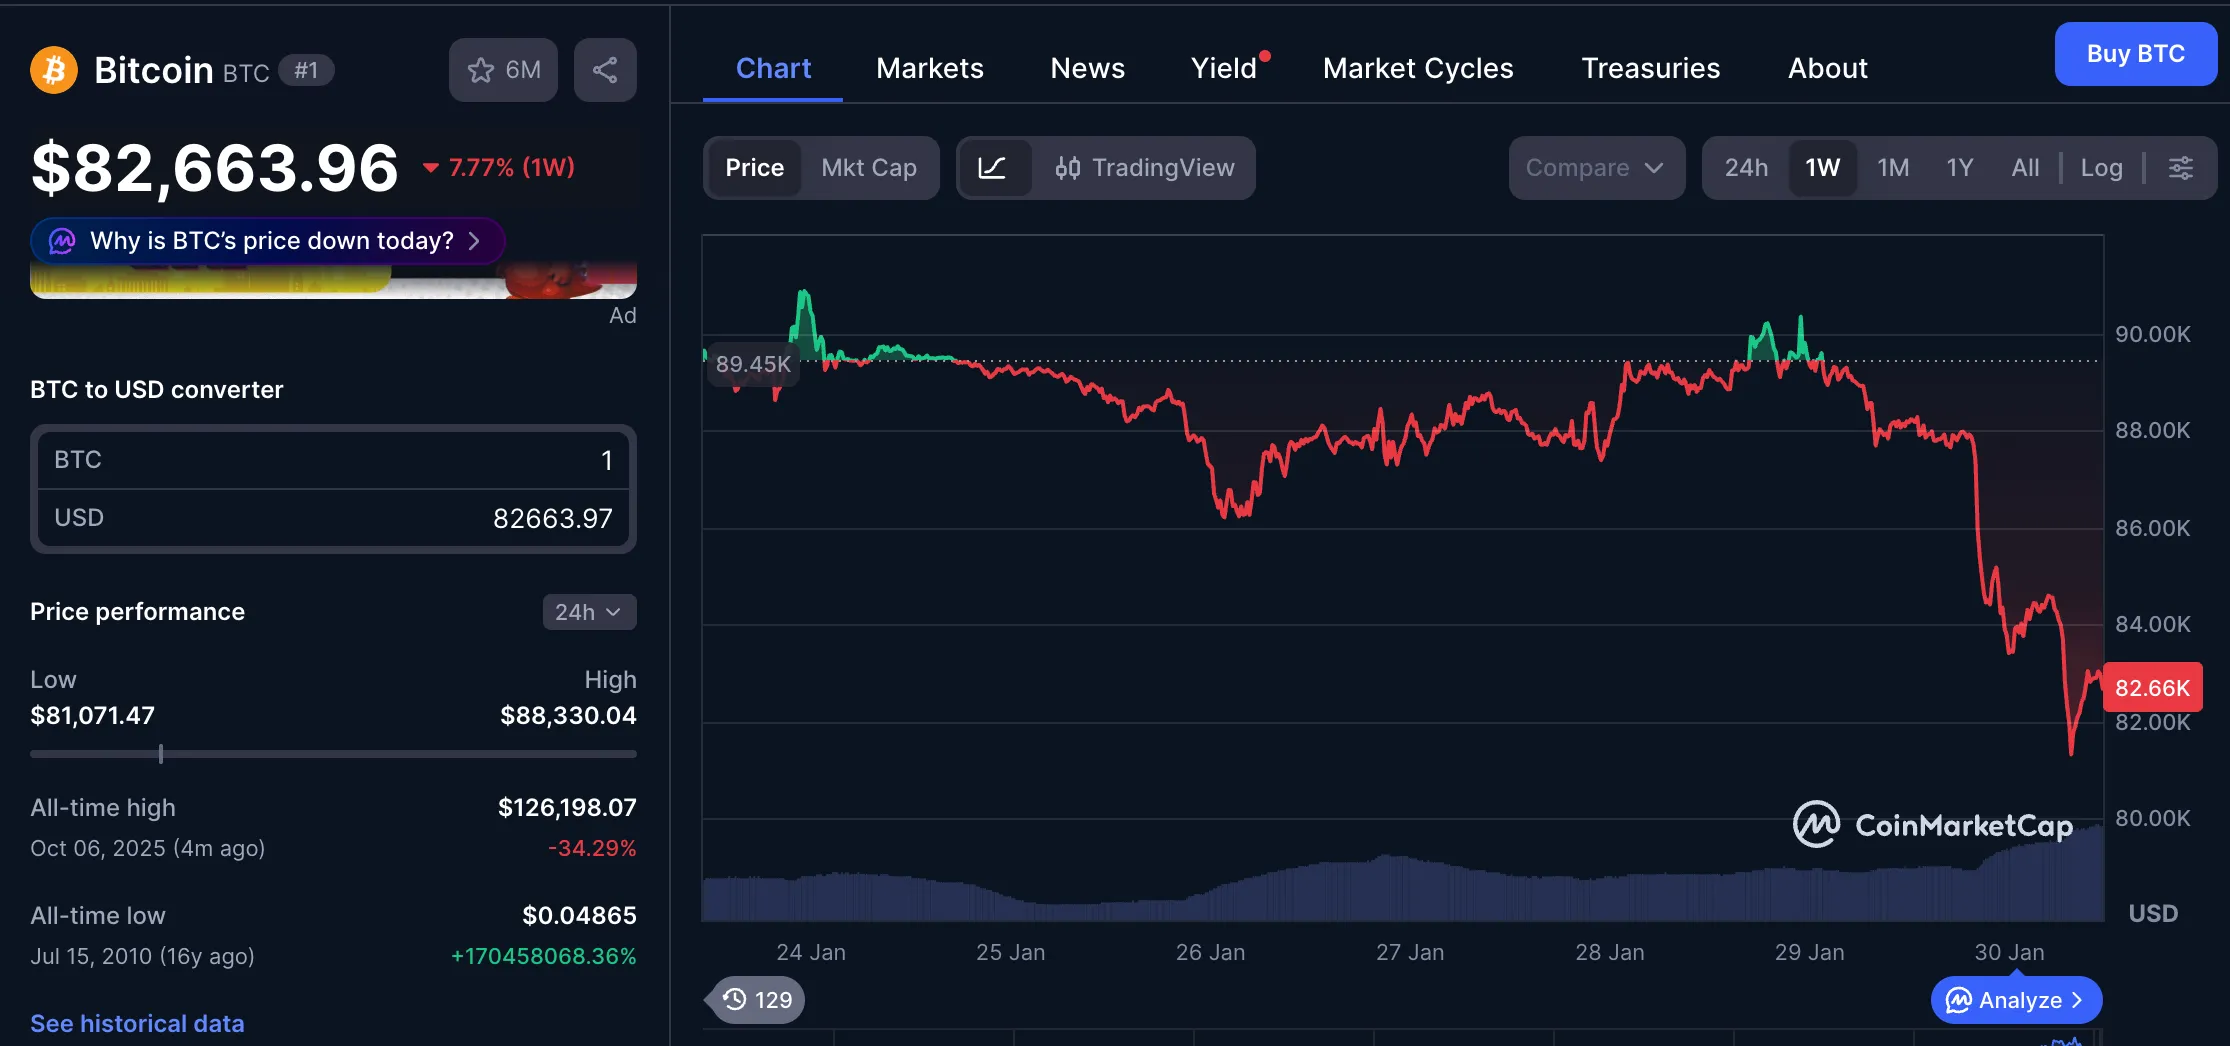Open chart settings sliders icon
Image resolution: width=2230 pixels, height=1046 pixels.
click(2181, 168)
